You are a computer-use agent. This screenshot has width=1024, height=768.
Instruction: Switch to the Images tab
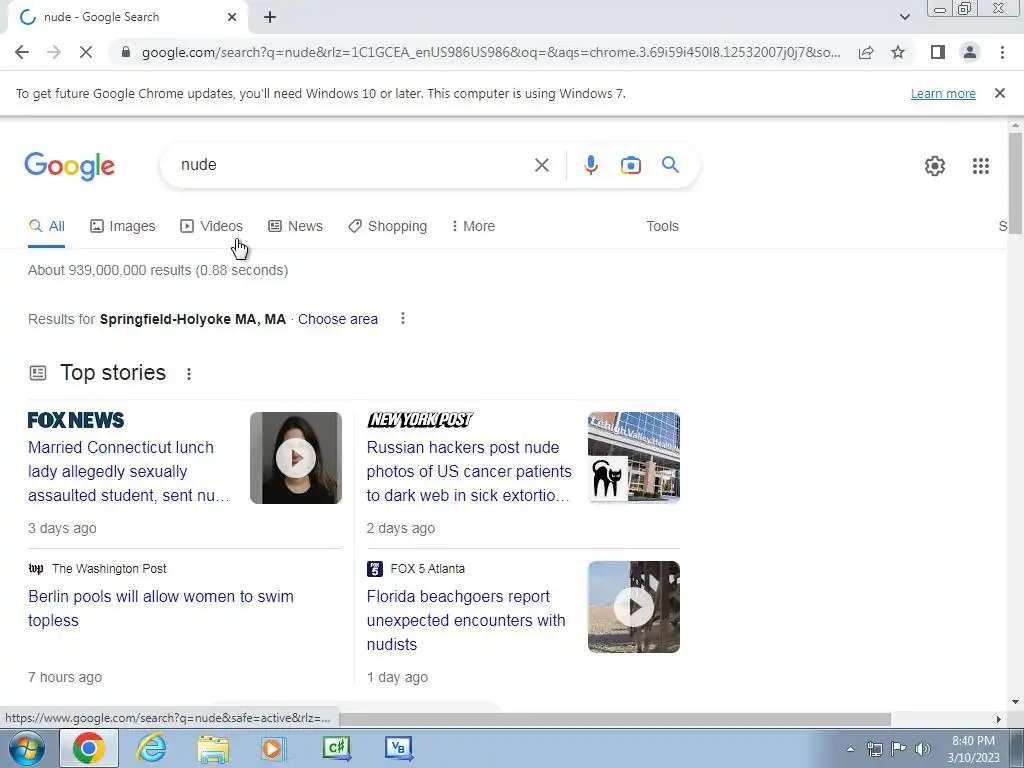point(123,226)
